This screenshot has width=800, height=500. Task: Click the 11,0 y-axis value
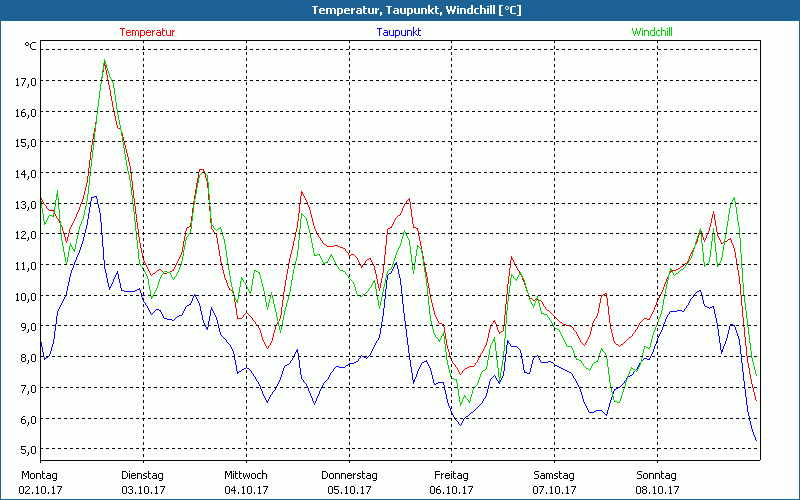(x=25, y=266)
